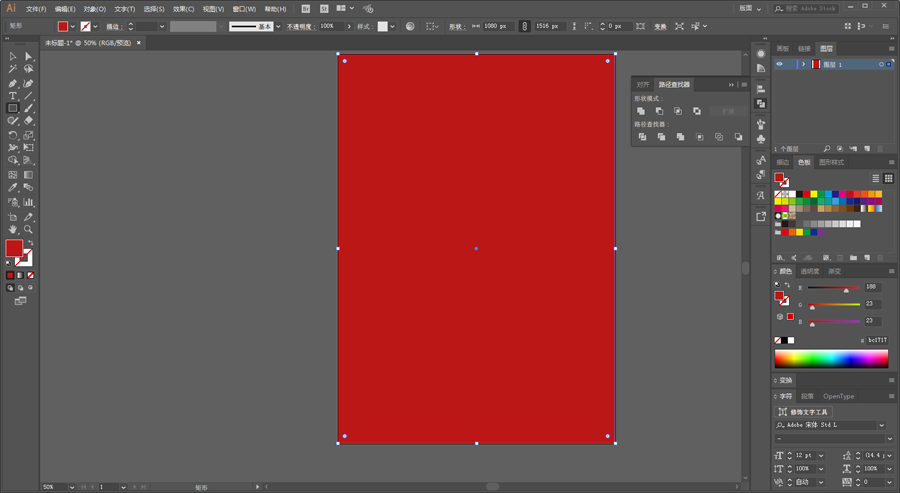The width and height of the screenshot is (900, 493).
Task: Hide layer 1 with the eye icon
Action: pyautogui.click(x=779, y=64)
